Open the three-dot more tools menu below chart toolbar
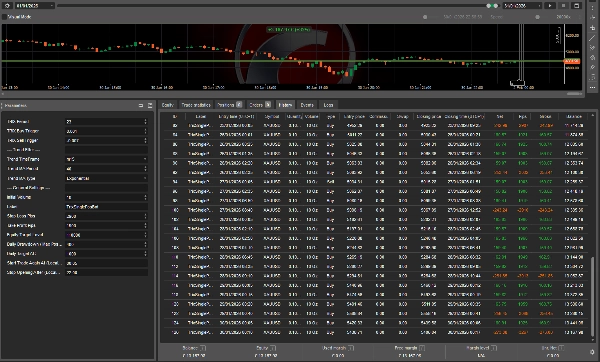 click(x=592, y=88)
